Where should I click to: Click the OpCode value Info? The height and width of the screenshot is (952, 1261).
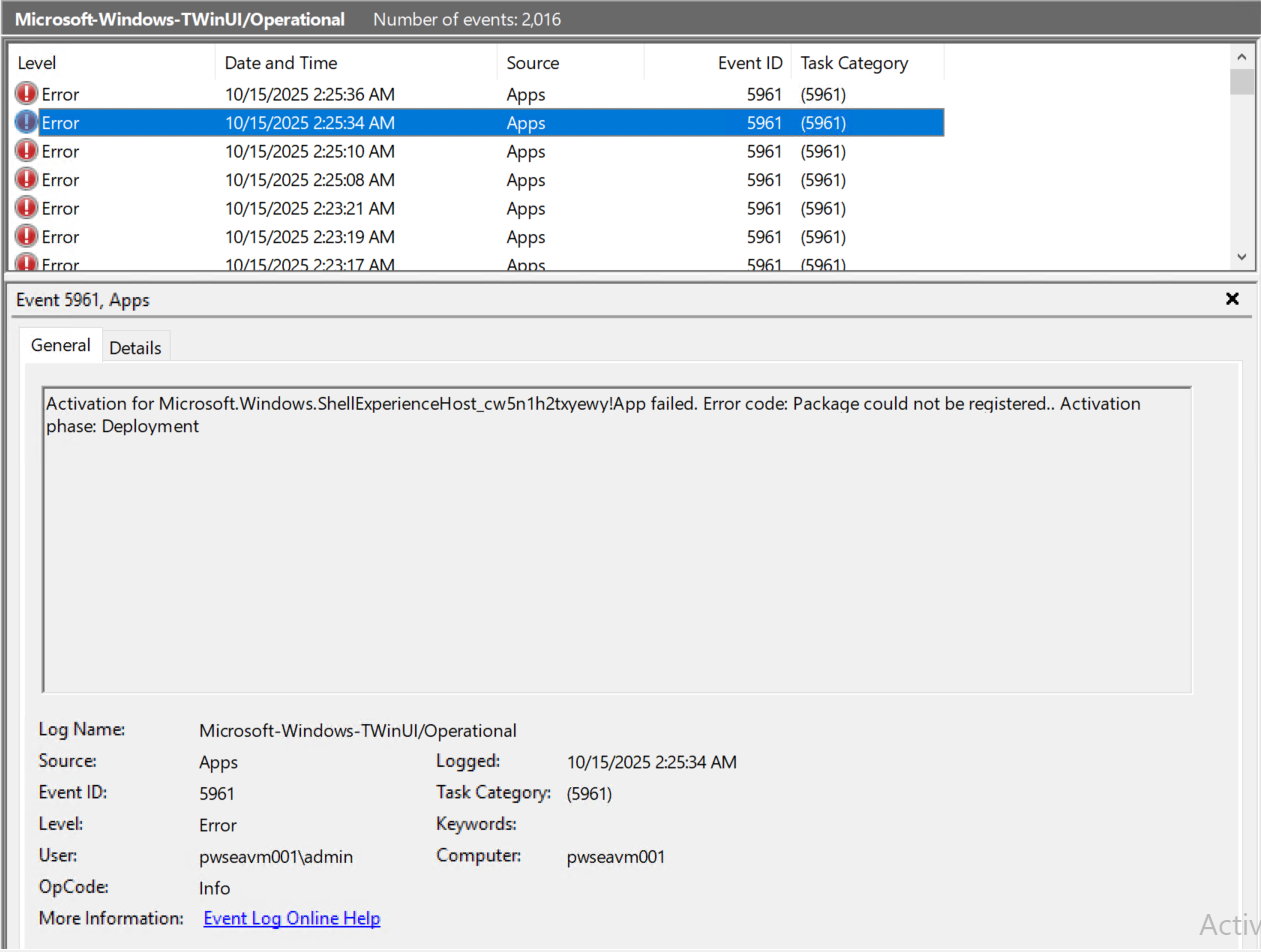(x=215, y=888)
